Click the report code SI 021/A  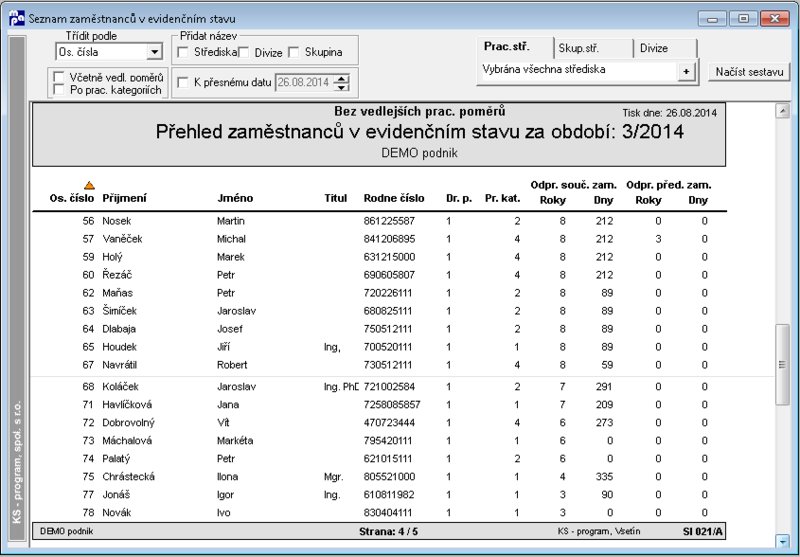point(703,531)
